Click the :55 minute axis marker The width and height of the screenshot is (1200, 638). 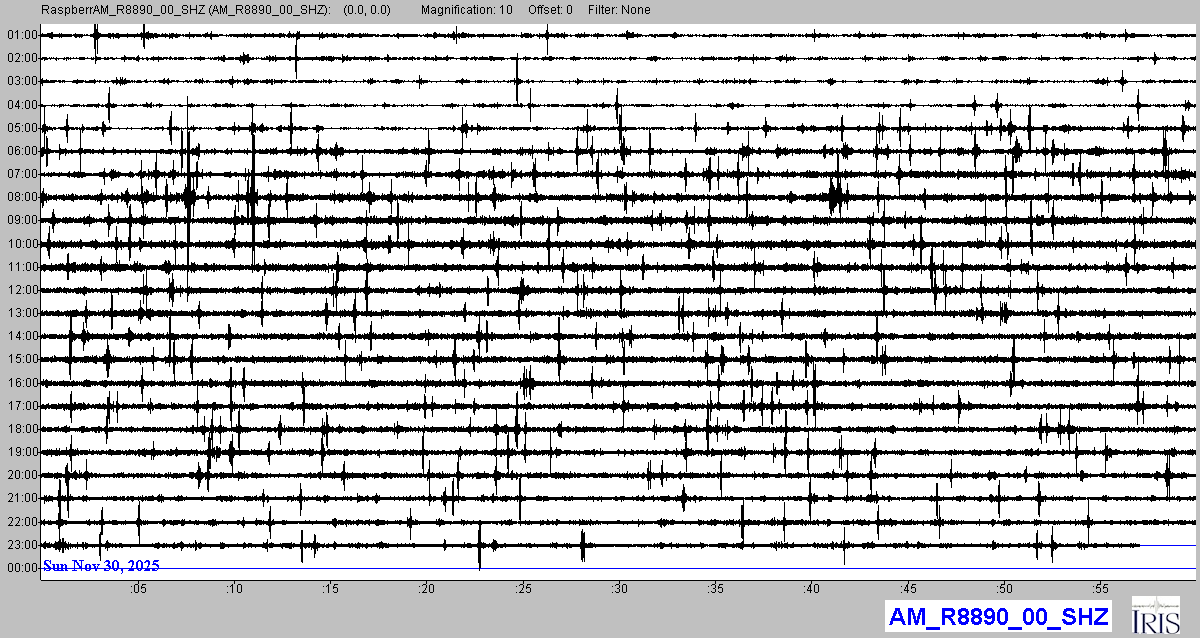1100,589
